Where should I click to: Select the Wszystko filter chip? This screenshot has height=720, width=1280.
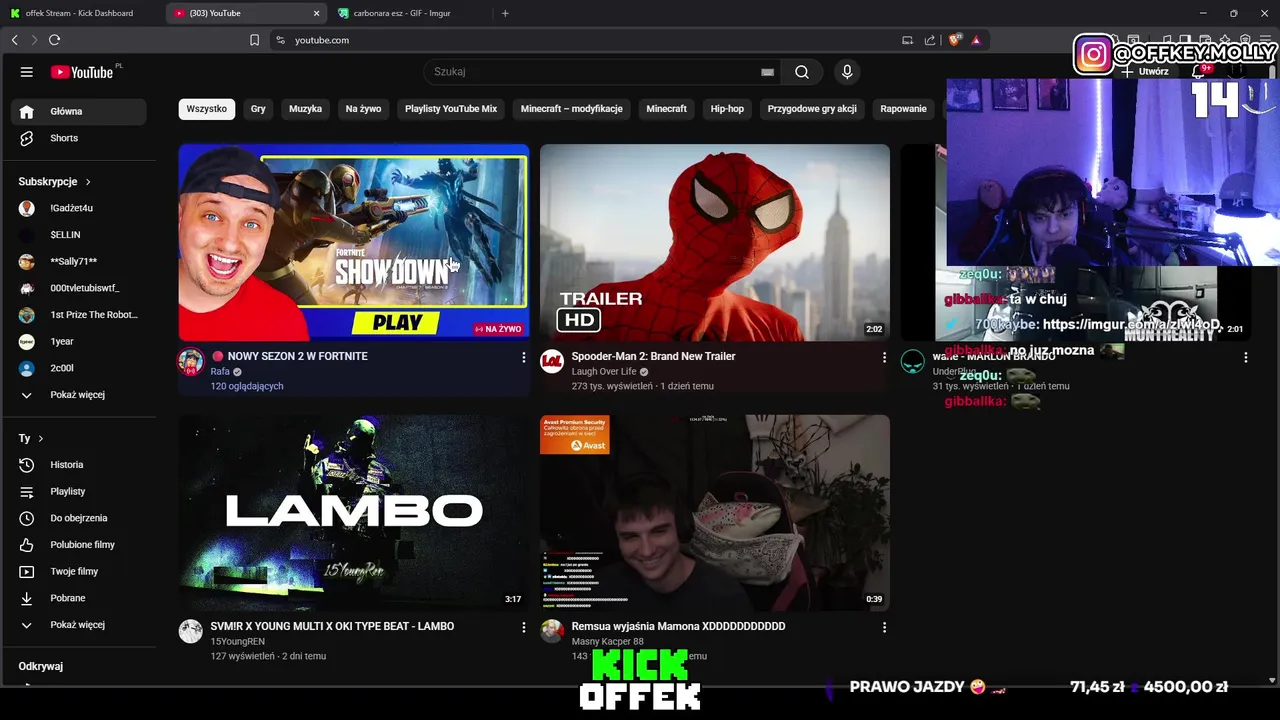pyautogui.click(x=207, y=109)
